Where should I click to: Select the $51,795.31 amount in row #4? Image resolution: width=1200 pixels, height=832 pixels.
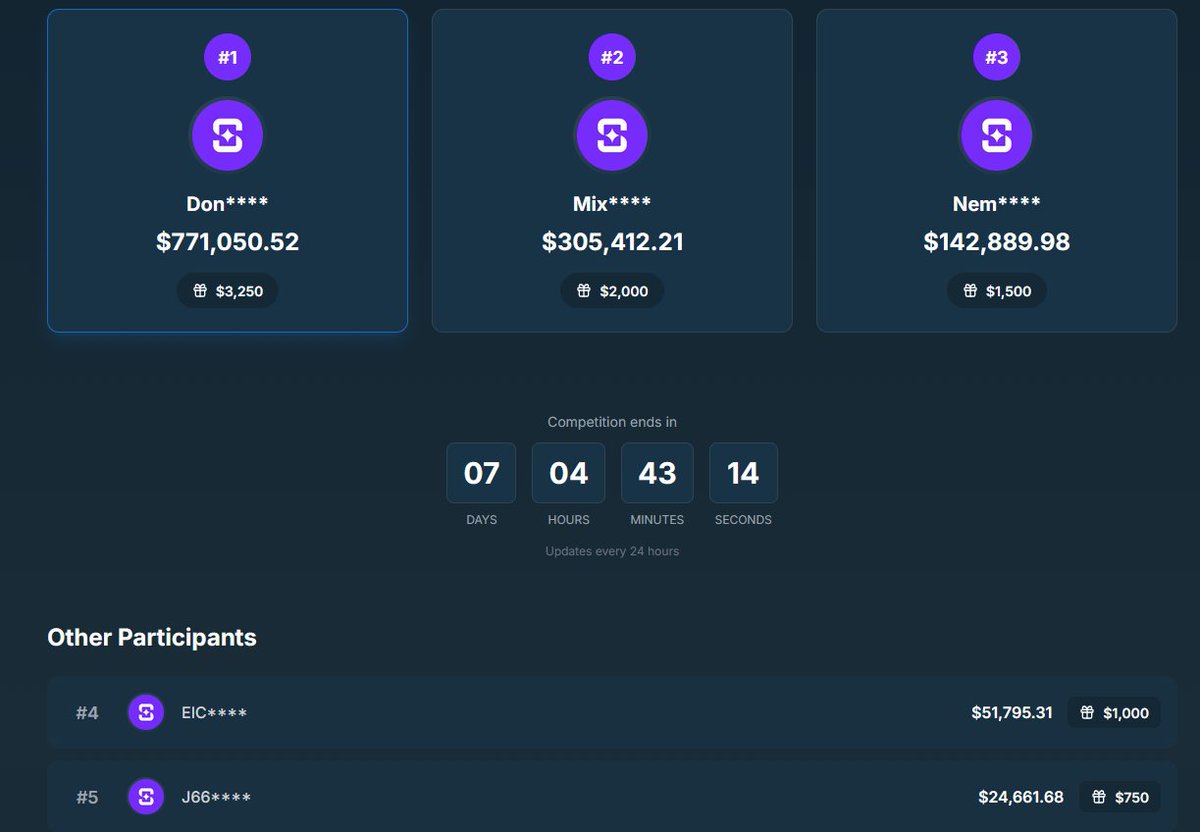(1012, 712)
